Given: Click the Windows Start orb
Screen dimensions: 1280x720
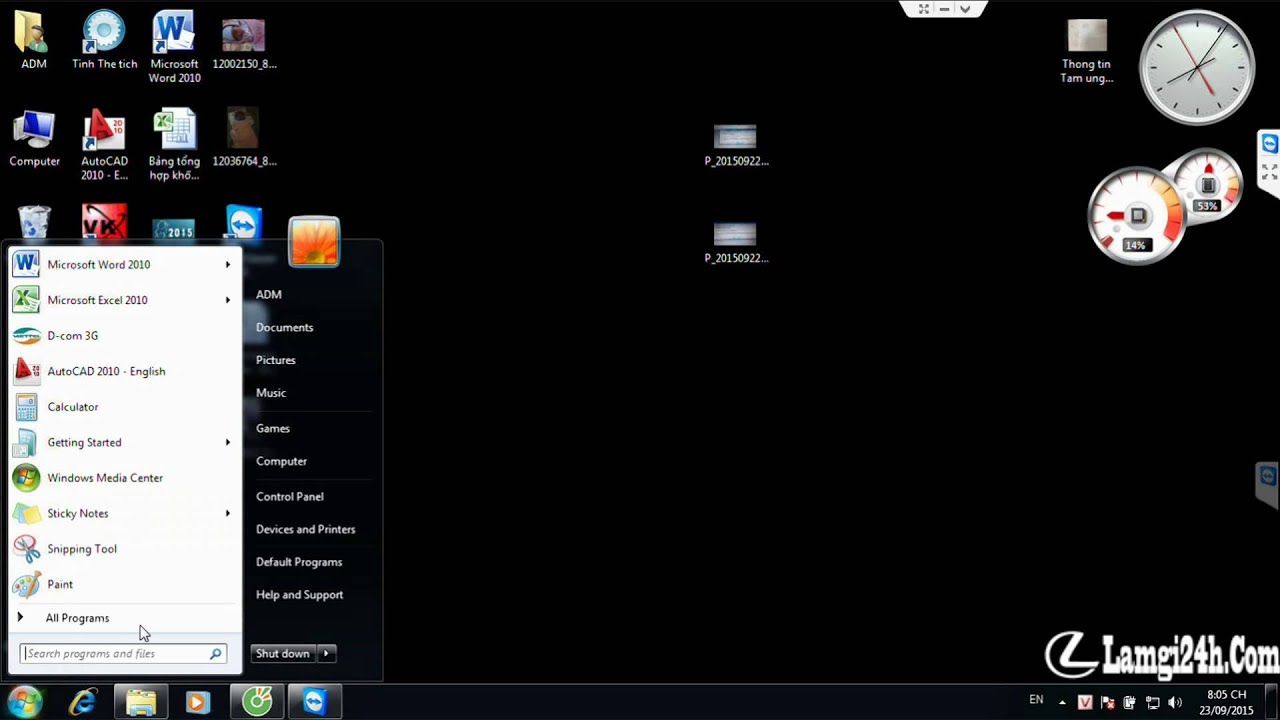Looking at the screenshot, I should pos(24,702).
